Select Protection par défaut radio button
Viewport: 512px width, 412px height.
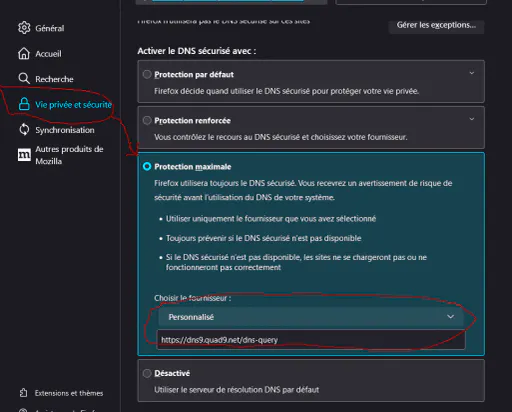point(147,74)
